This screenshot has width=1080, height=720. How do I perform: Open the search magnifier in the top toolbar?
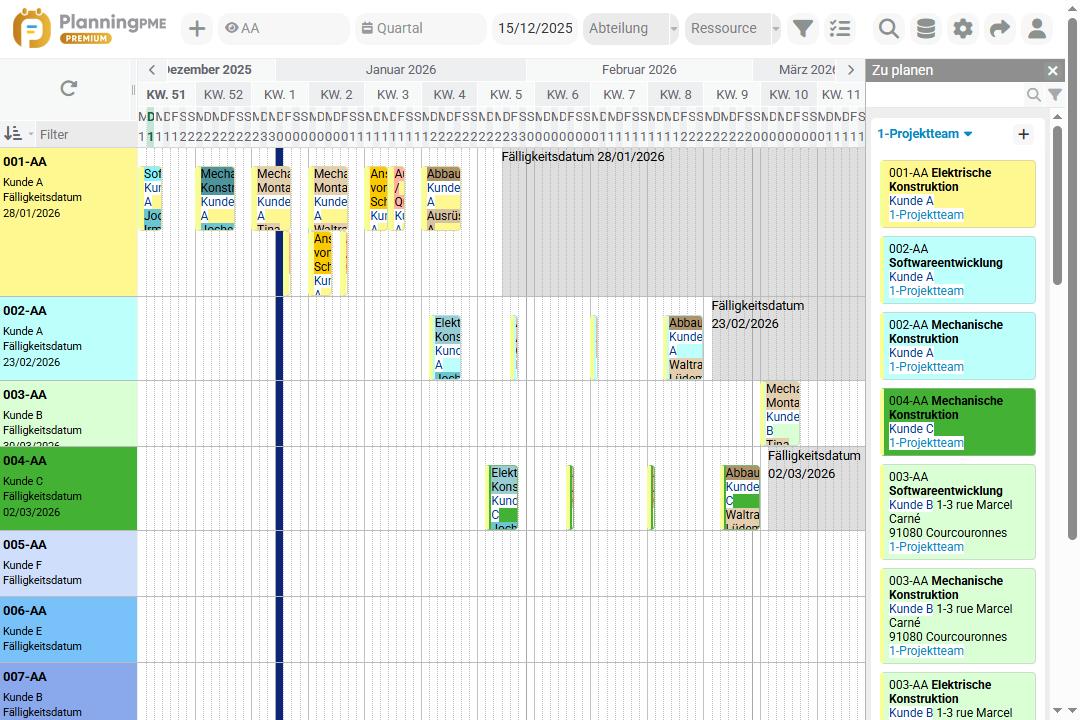[888, 28]
